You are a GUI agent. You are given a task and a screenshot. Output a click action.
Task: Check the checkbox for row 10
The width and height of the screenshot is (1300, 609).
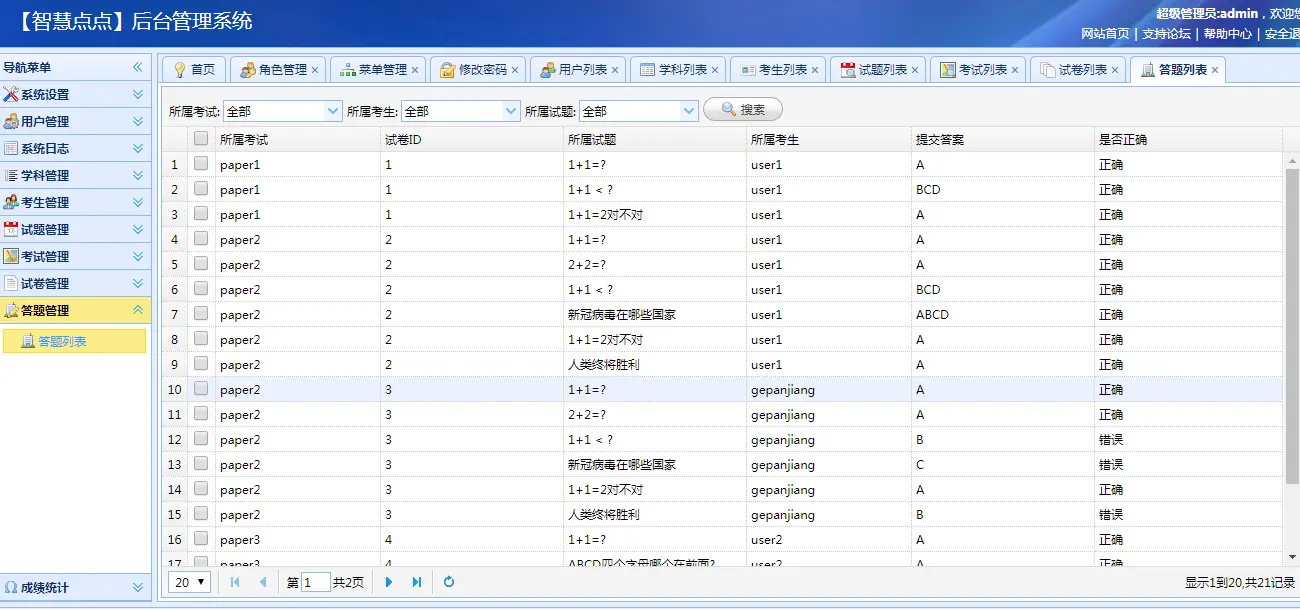point(201,389)
